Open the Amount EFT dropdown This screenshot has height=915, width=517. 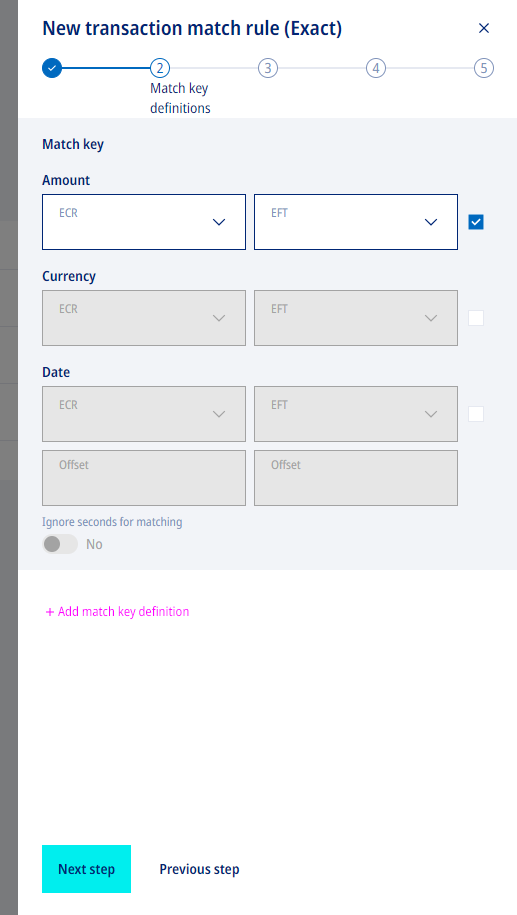pos(356,222)
